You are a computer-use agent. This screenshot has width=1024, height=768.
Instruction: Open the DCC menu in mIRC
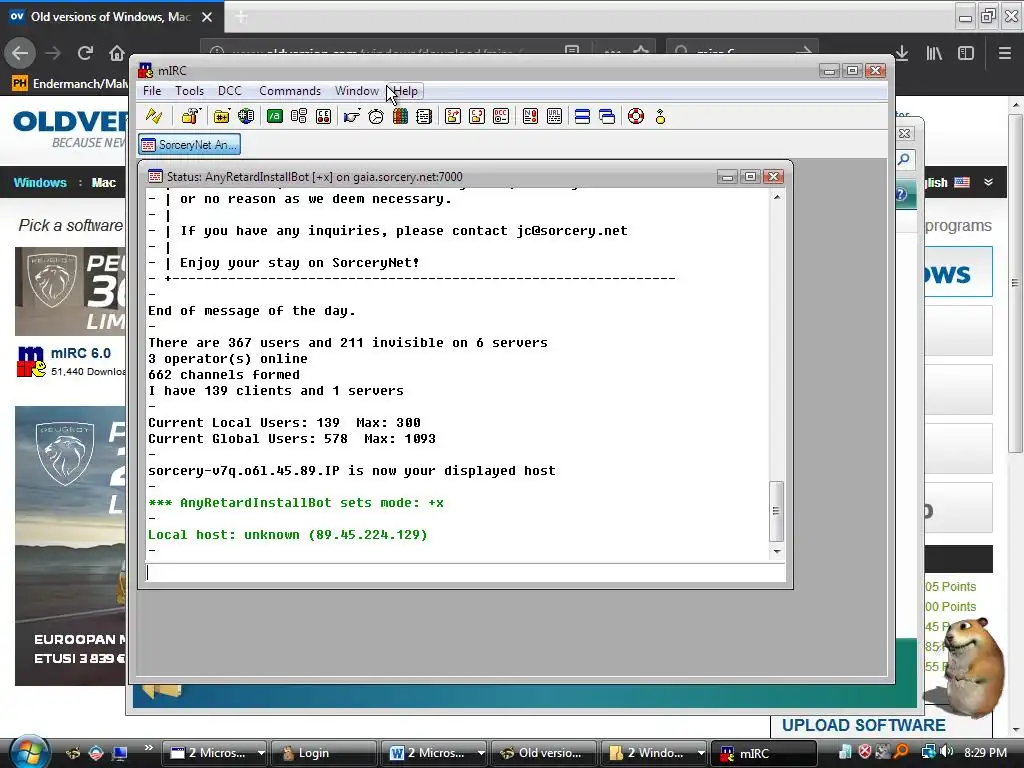(x=230, y=91)
